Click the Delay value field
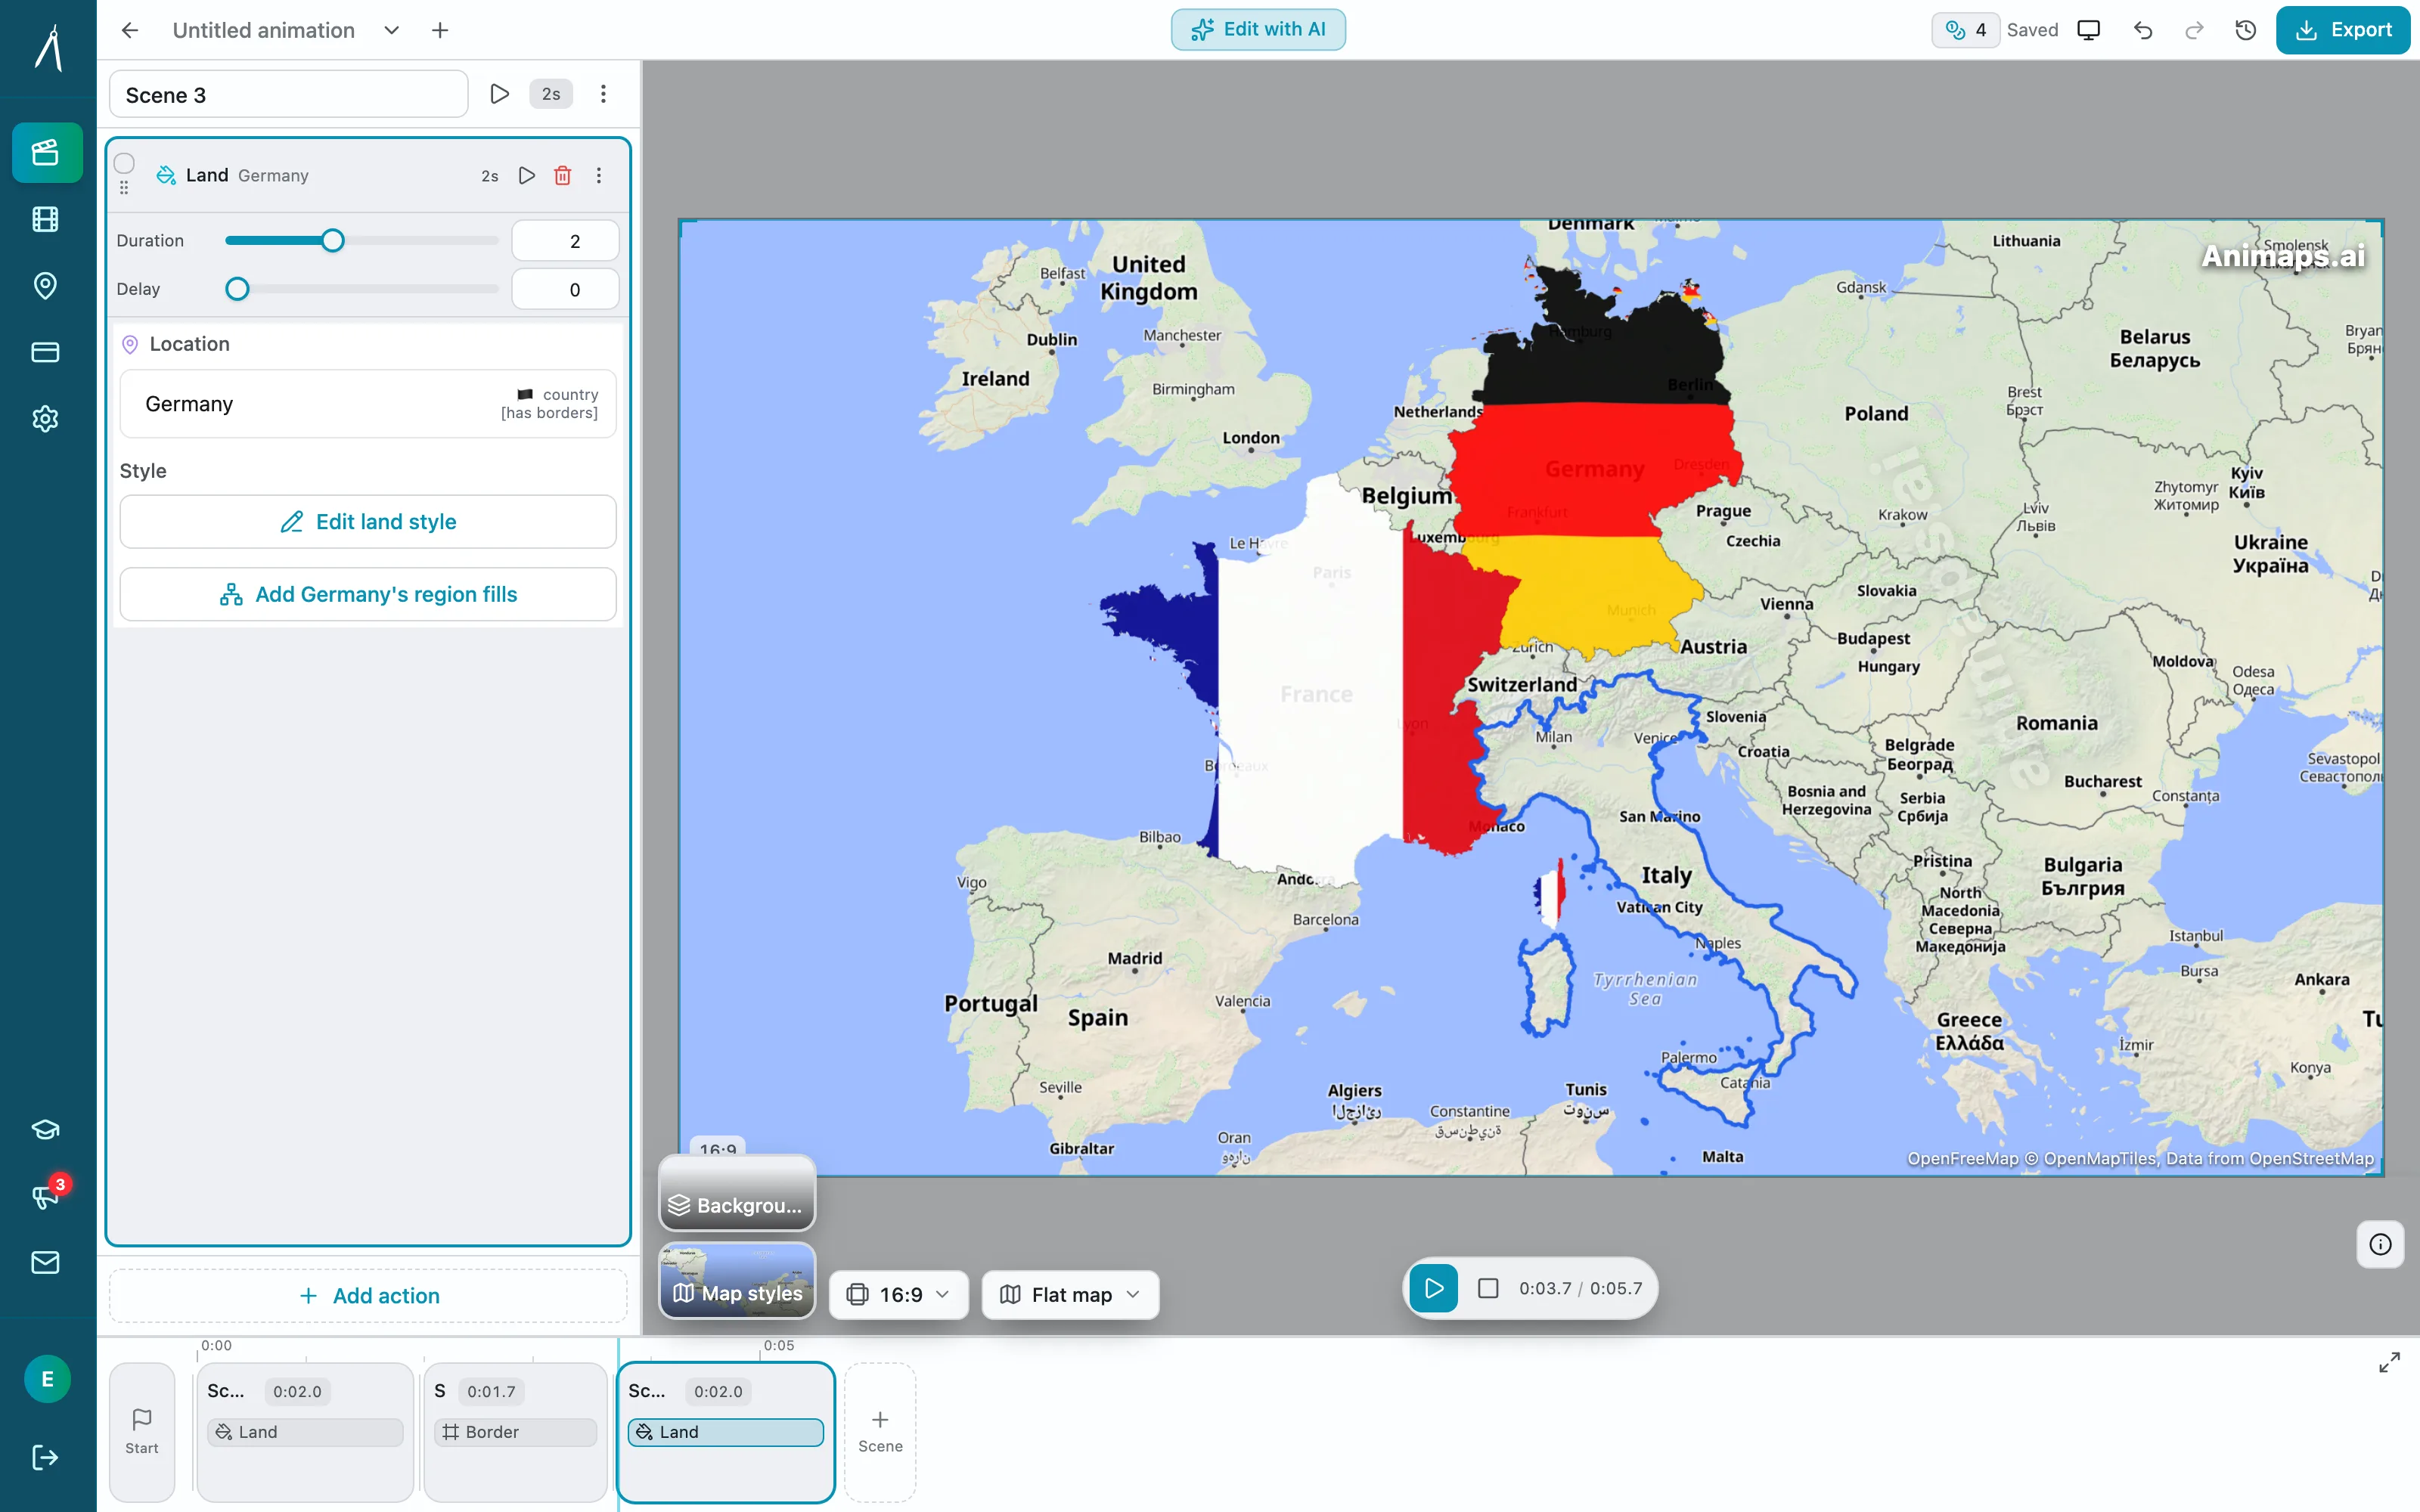The width and height of the screenshot is (2420, 1512). pos(565,289)
